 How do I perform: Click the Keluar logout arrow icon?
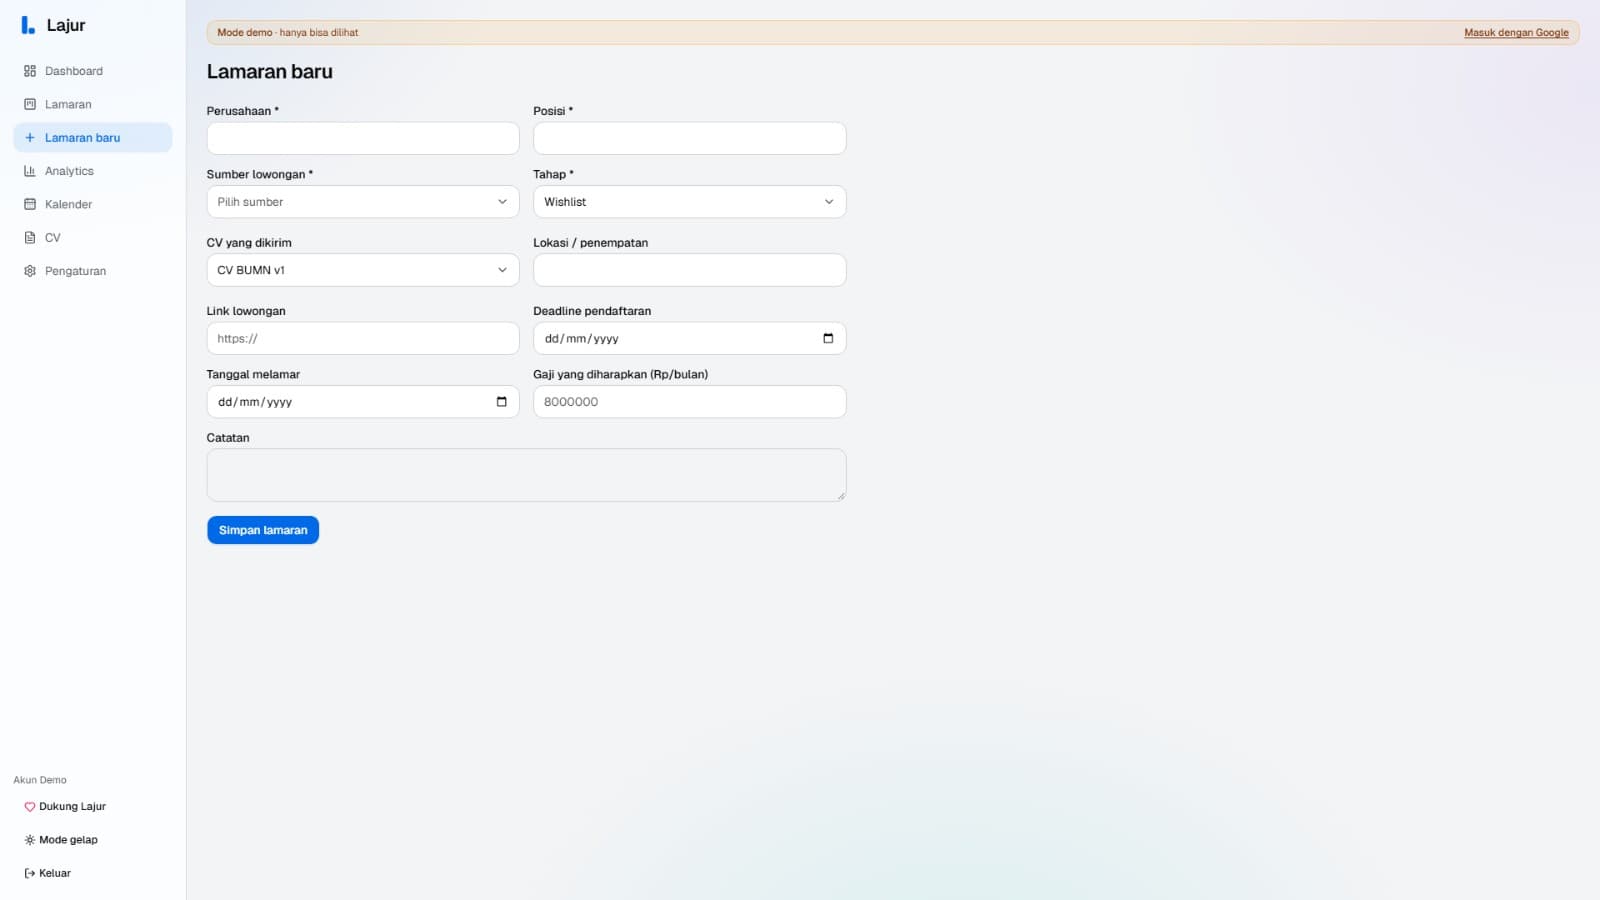tap(30, 873)
